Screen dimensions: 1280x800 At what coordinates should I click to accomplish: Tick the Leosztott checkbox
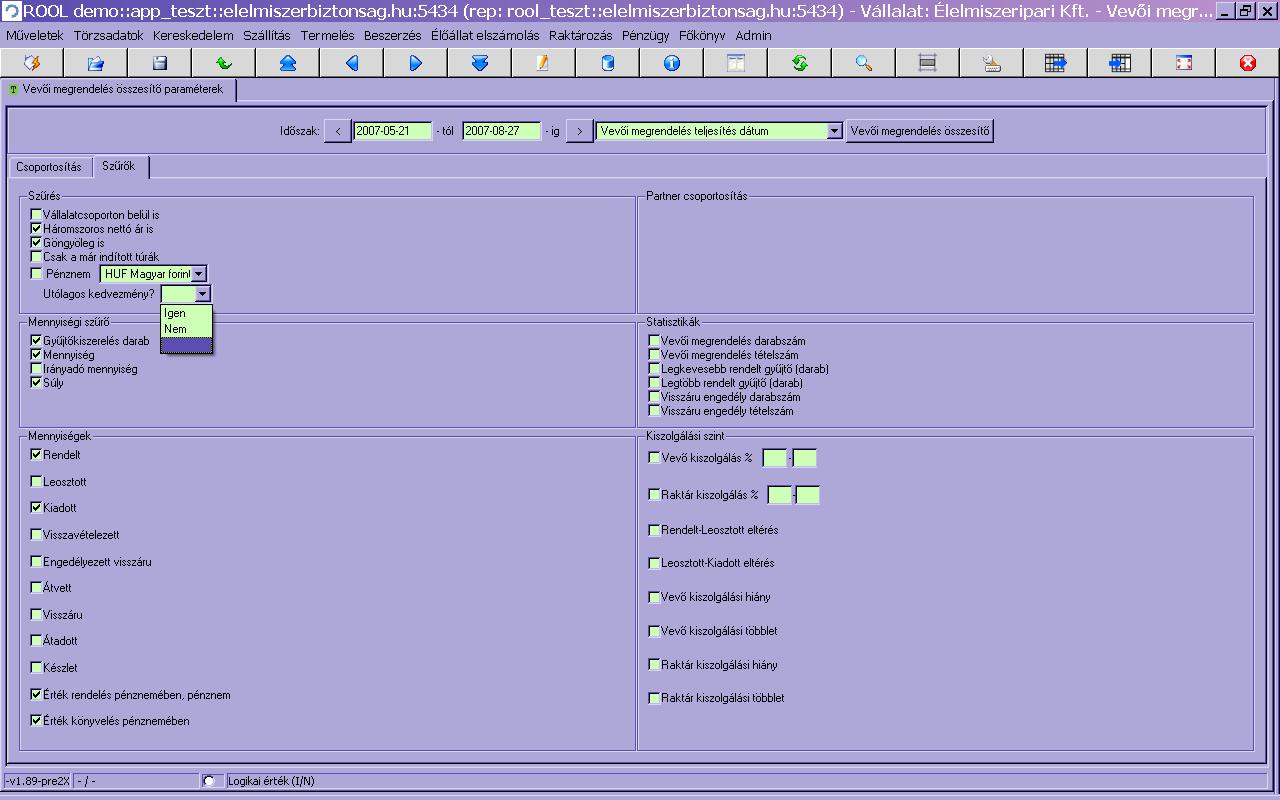point(37,482)
